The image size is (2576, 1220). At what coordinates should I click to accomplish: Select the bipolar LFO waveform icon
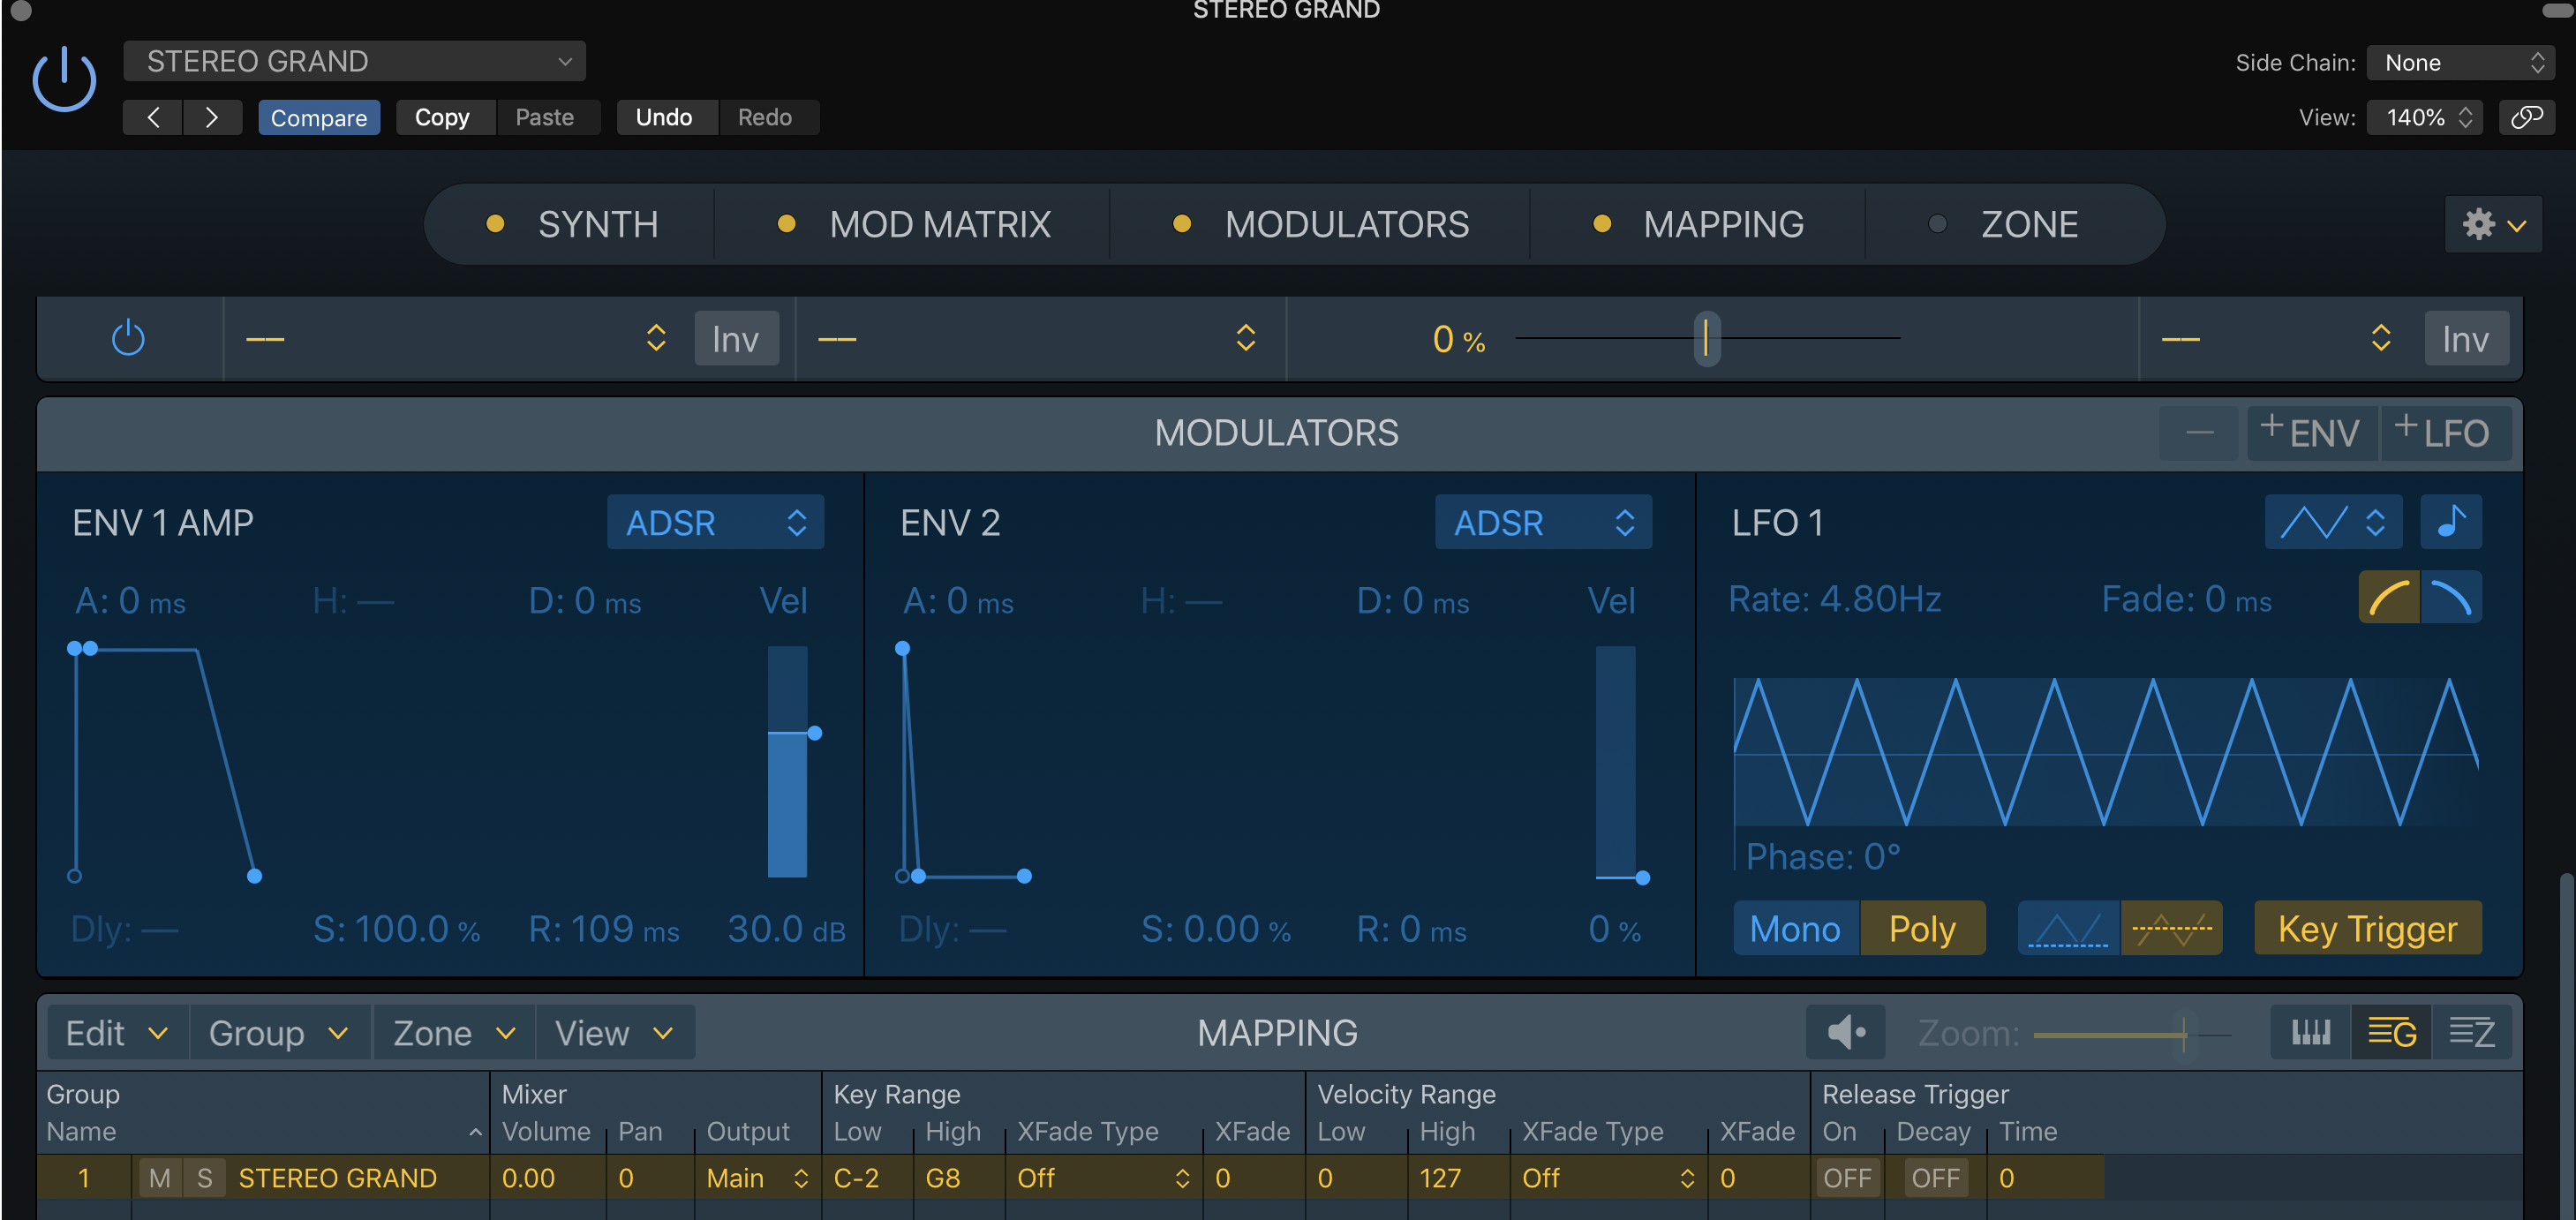[x=2171, y=928]
